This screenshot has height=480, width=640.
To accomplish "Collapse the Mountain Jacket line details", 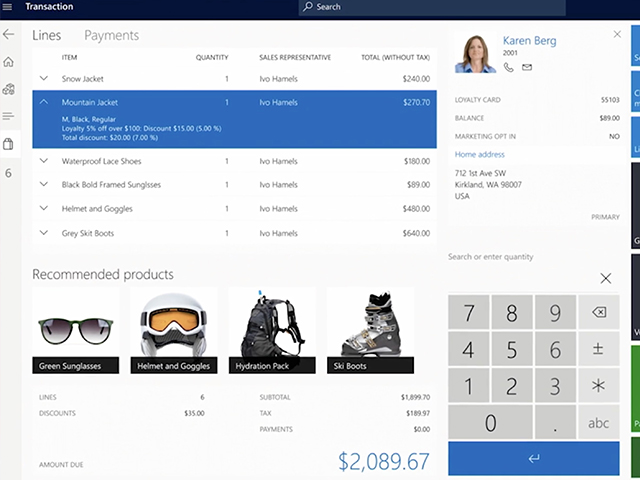I will tap(43, 102).
